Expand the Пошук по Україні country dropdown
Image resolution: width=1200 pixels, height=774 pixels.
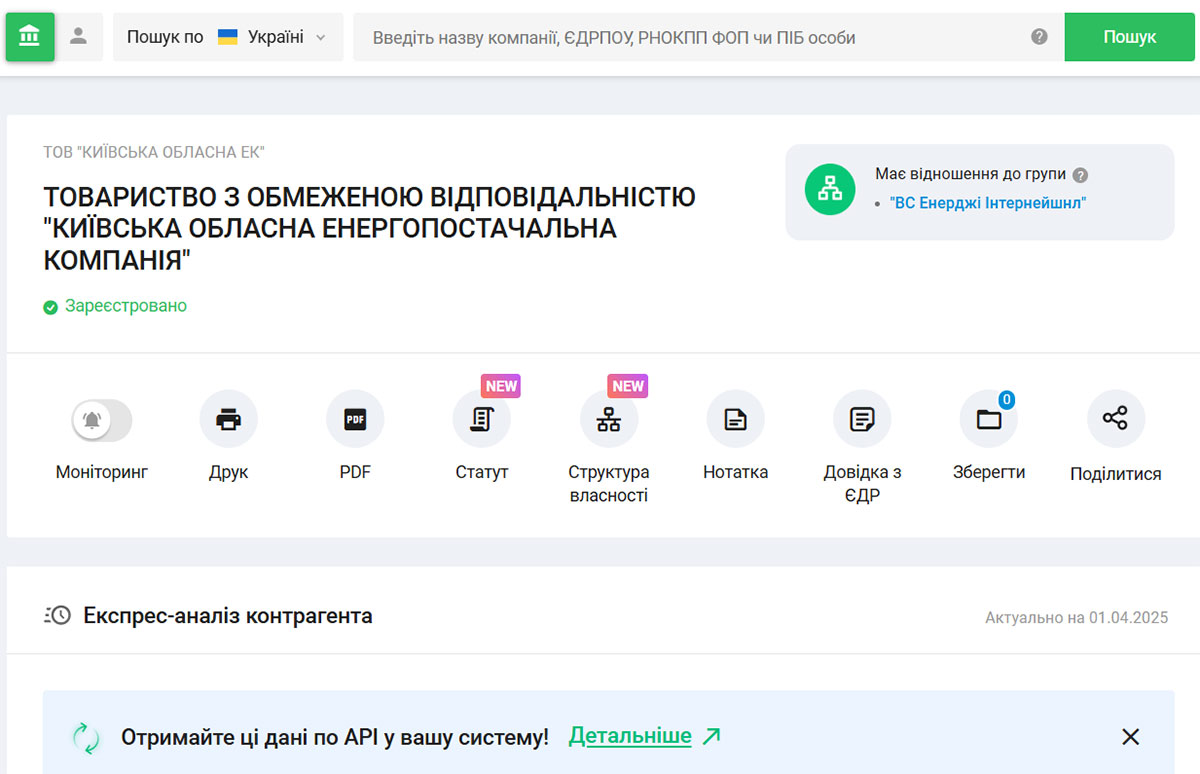click(x=227, y=37)
